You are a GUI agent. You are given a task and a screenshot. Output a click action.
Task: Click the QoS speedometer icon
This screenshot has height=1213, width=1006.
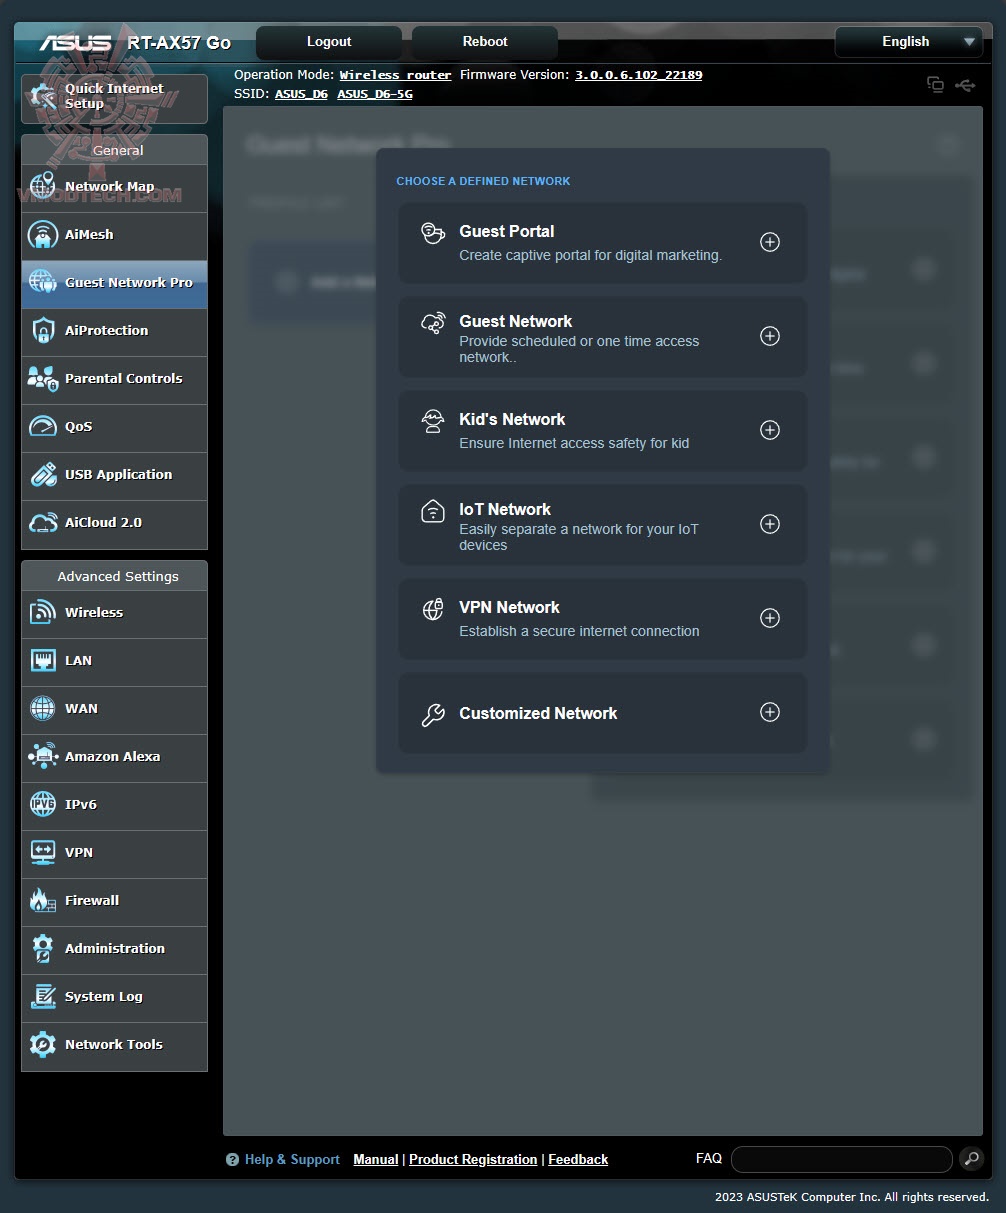(43, 427)
